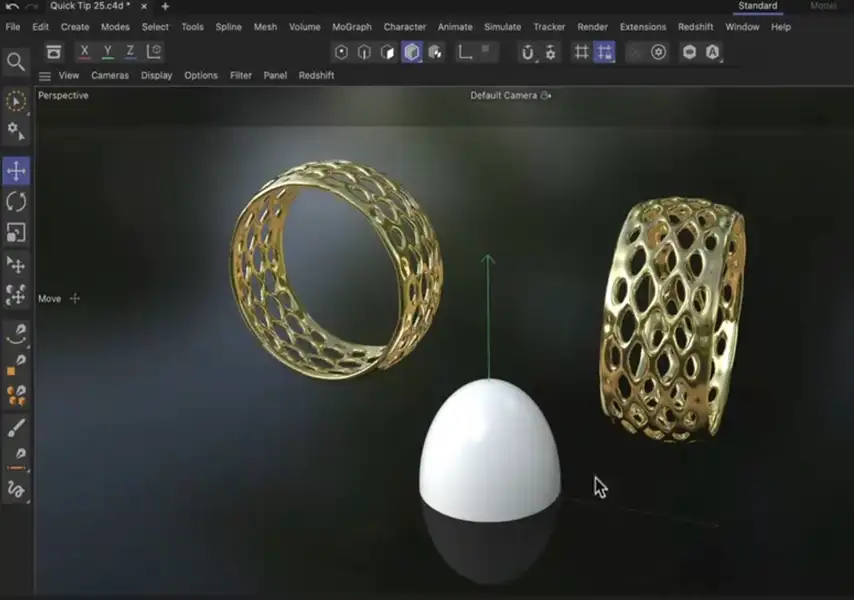Toggle the X axis lock
Image resolution: width=854 pixels, height=600 pixels.
coord(84,52)
